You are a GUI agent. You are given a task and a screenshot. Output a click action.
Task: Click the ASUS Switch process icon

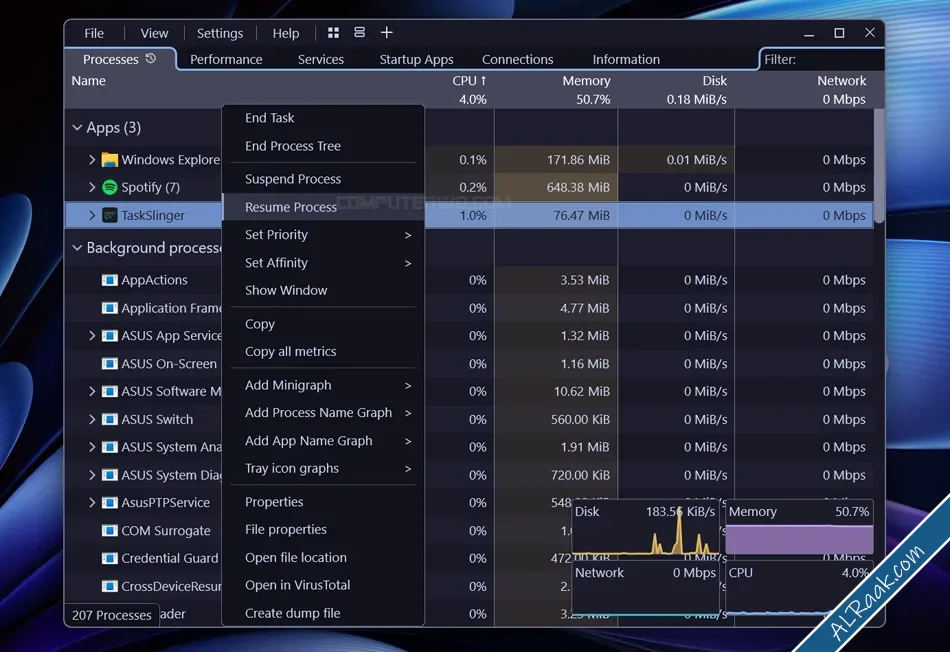point(110,419)
